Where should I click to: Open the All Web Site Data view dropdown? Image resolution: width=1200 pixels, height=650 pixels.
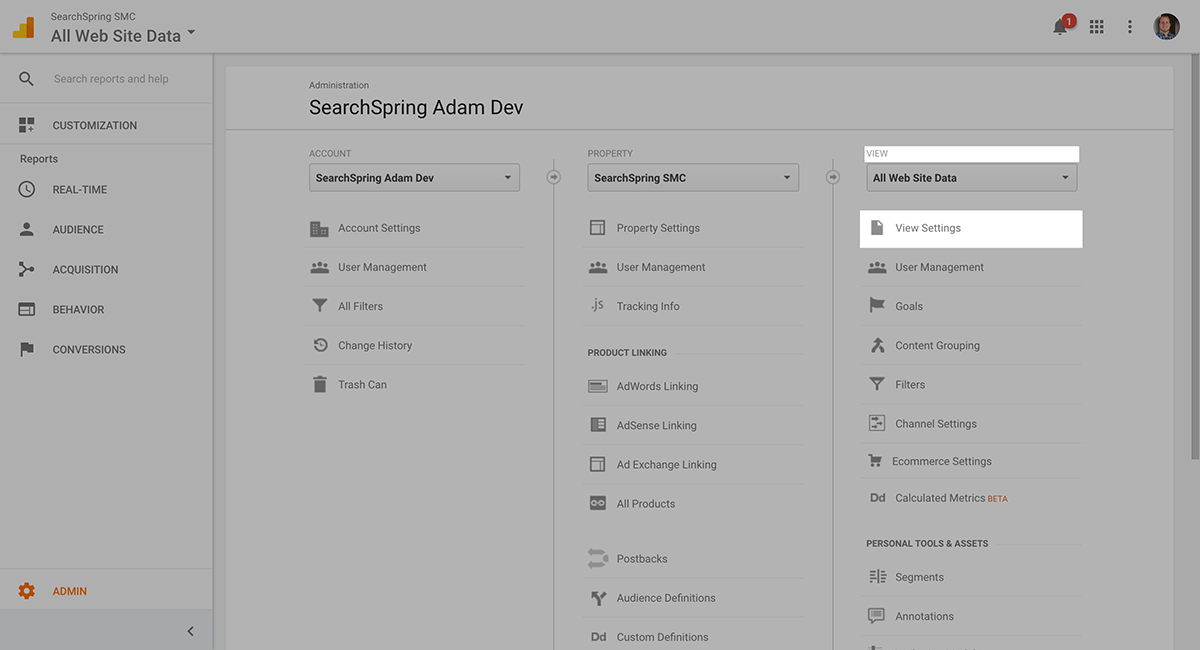[971, 178]
